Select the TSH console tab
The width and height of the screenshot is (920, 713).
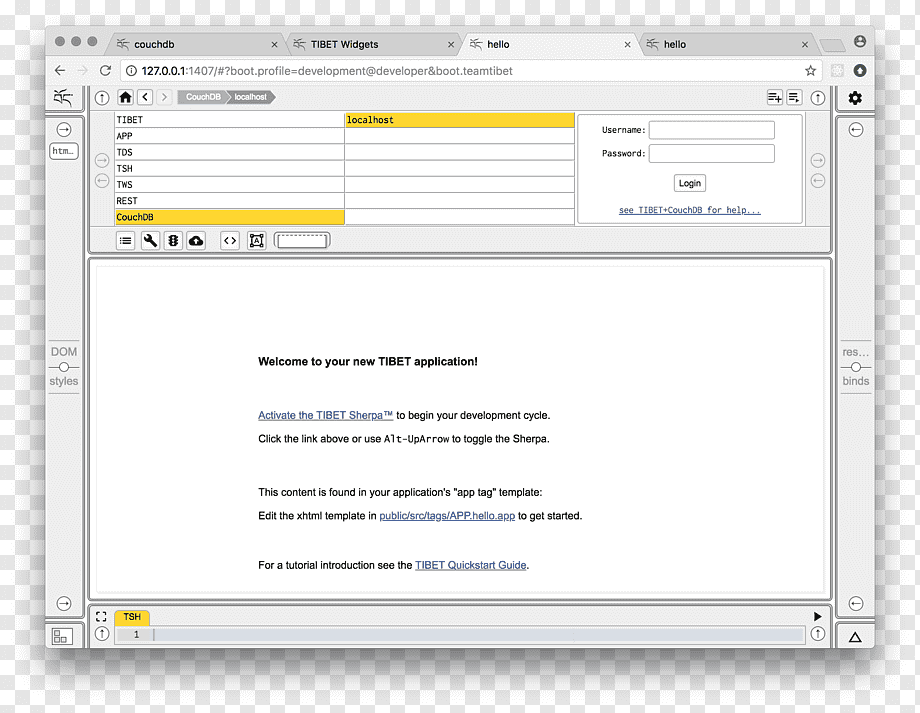[x=132, y=617]
